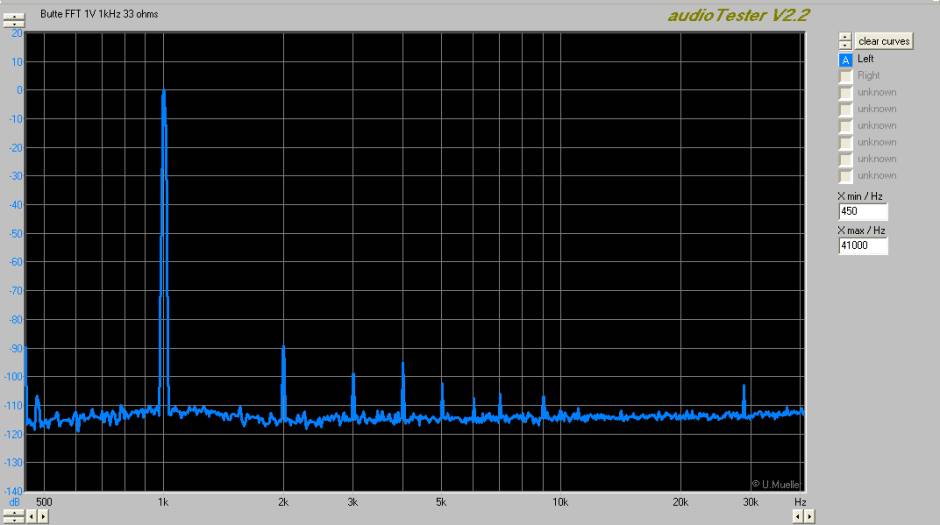940x525 pixels.
Task: Click the 1 kHz fundamental peak on the plot
Action: (163, 91)
